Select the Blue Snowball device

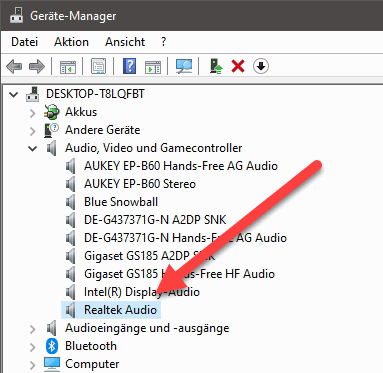121,202
